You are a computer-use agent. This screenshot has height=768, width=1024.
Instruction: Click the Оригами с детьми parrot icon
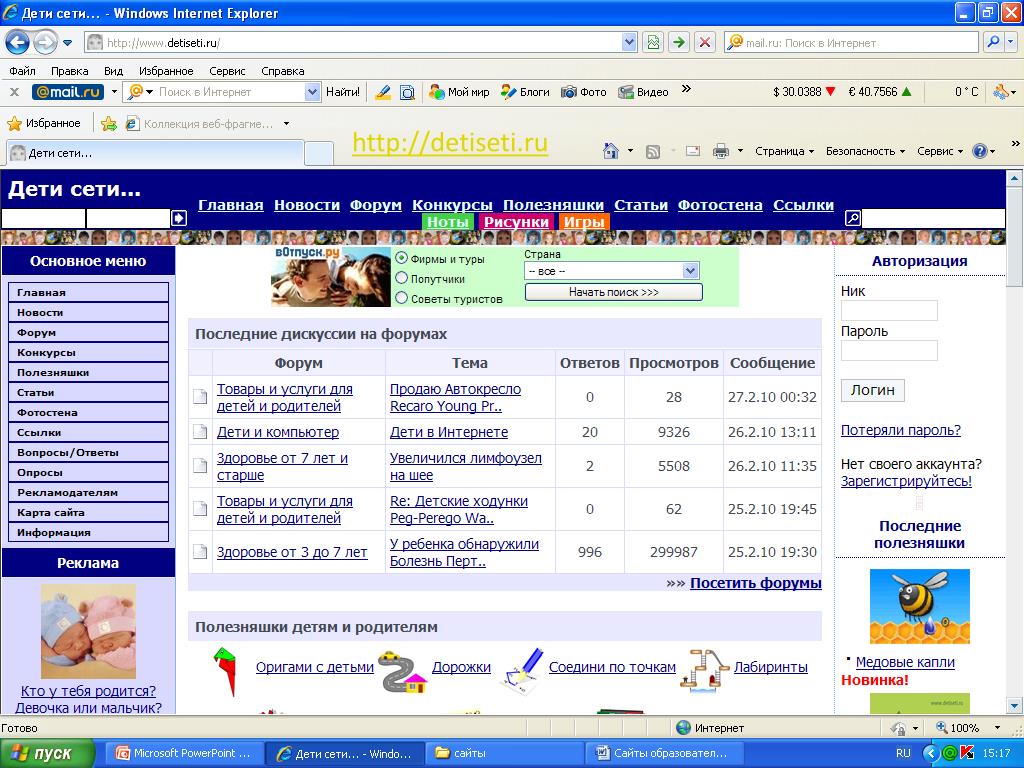pos(225,671)
